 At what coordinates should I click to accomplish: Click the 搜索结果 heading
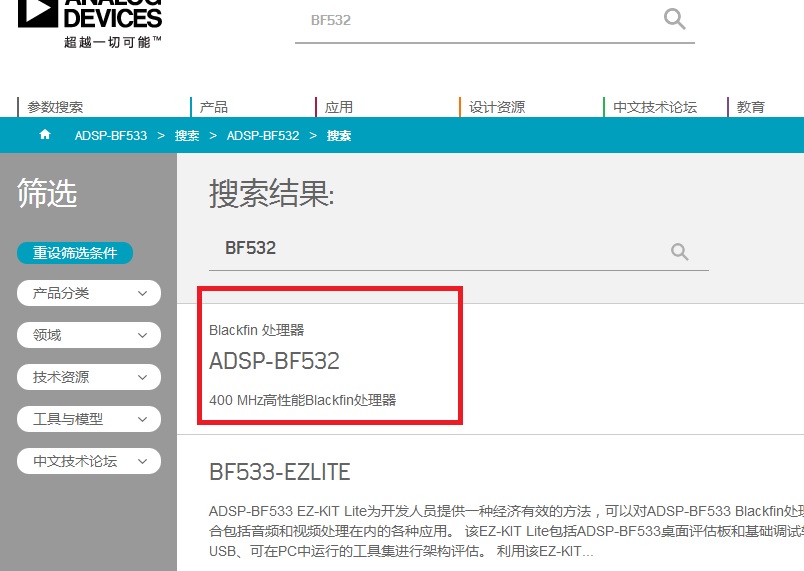[272, 194]
